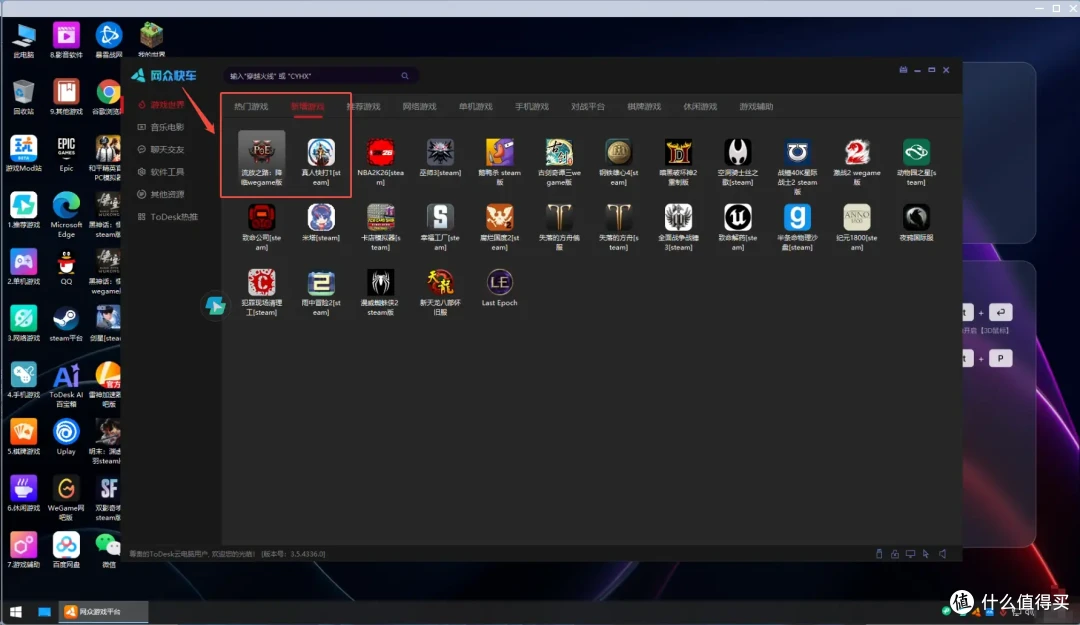Viewport: 1080px width, 625px height.
Task: Switch to 推荐游戏 tab
Action: [x=363, y=107]
